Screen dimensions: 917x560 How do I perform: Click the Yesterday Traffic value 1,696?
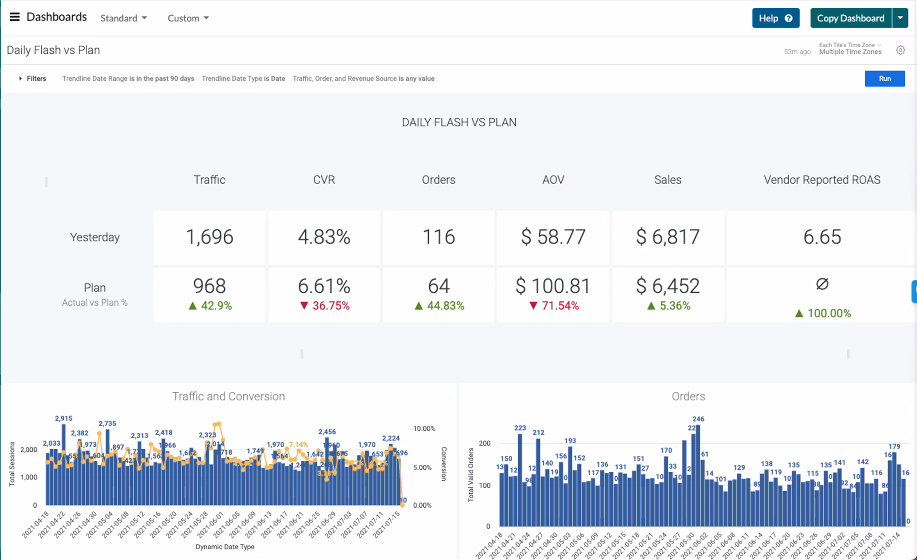(x=209, y=237)
